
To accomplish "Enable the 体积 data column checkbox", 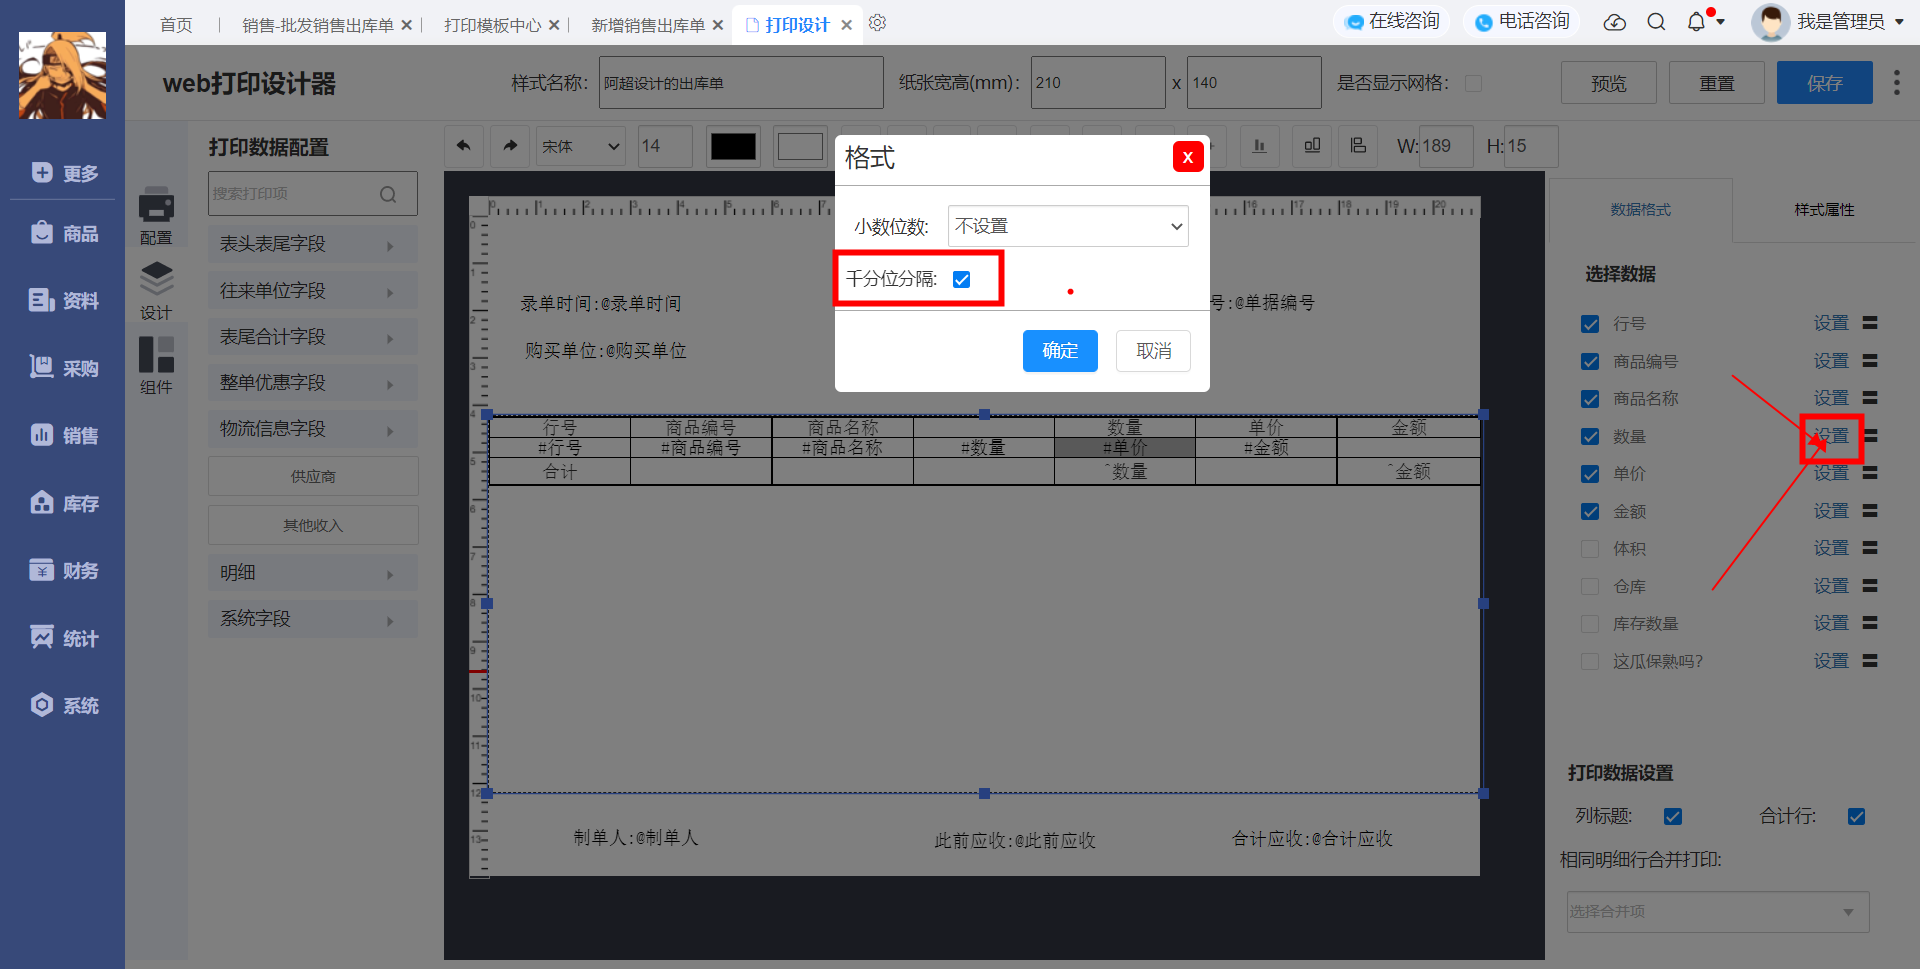I will [1590, 549].
